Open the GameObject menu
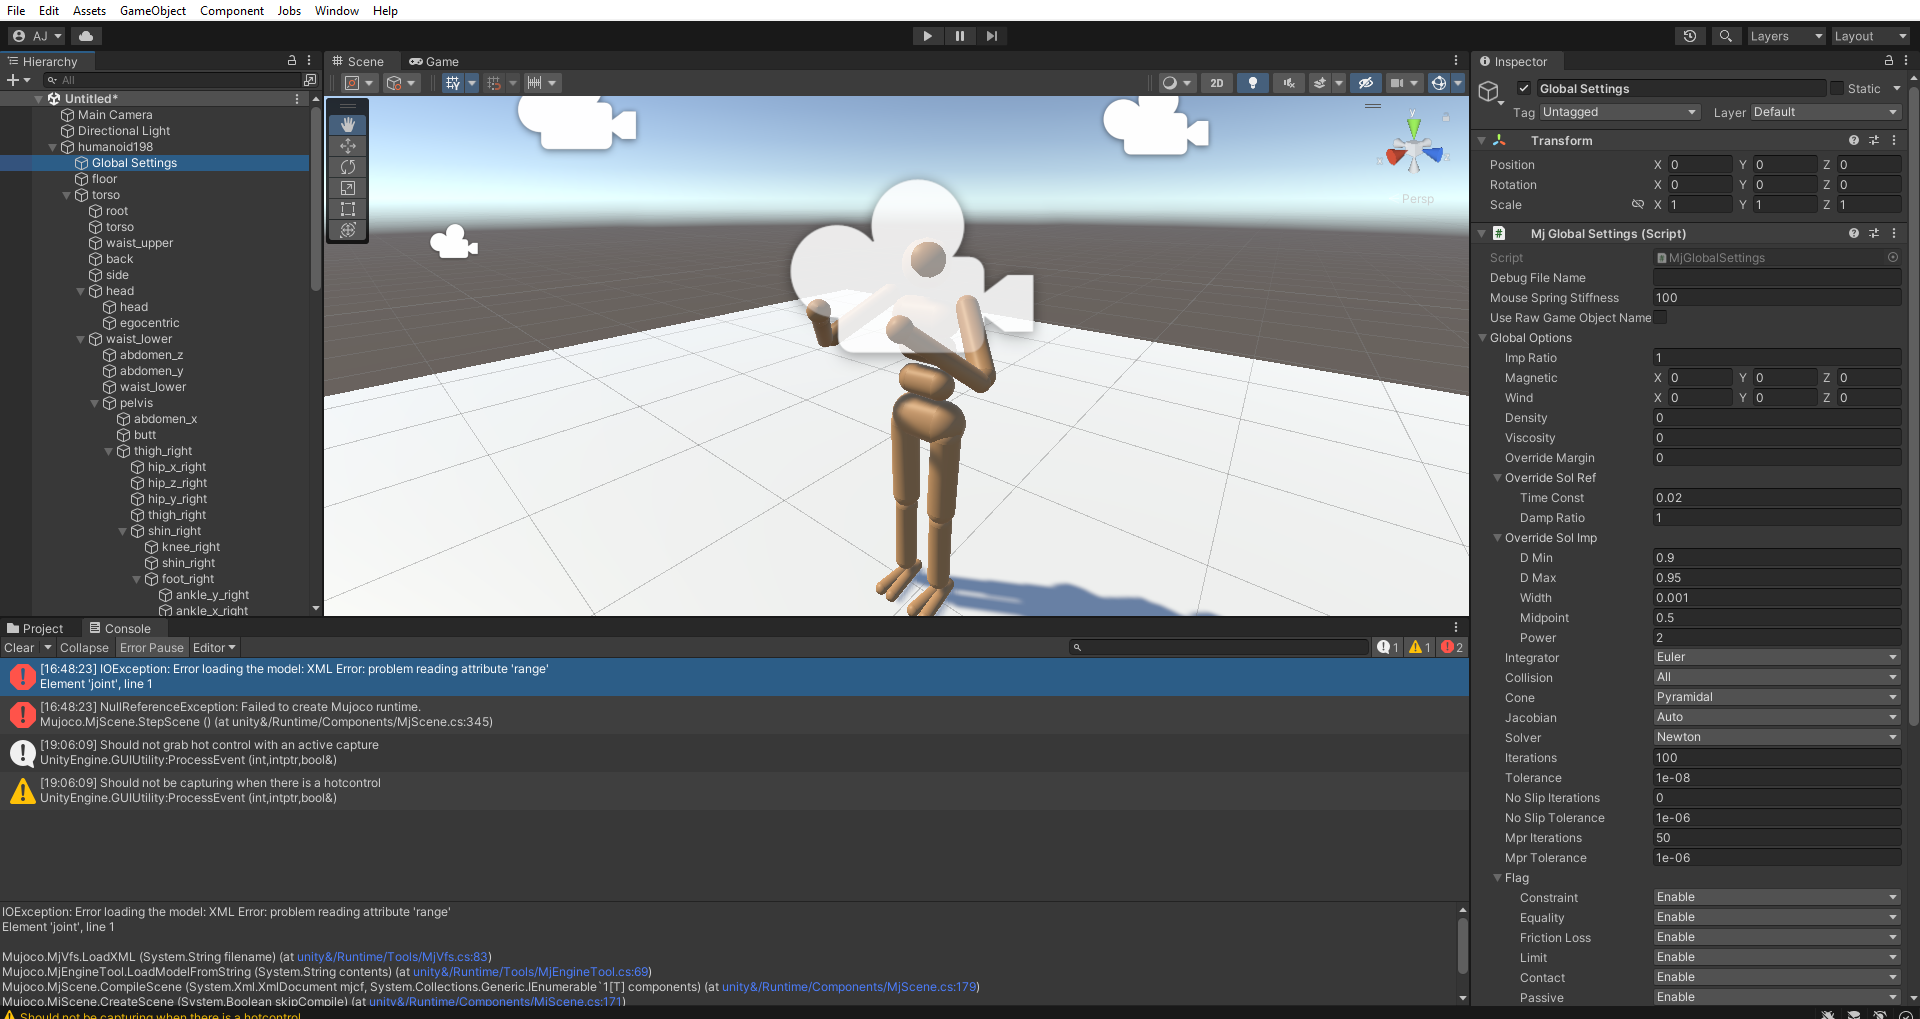1920x1019 pixels. [152, 11]
